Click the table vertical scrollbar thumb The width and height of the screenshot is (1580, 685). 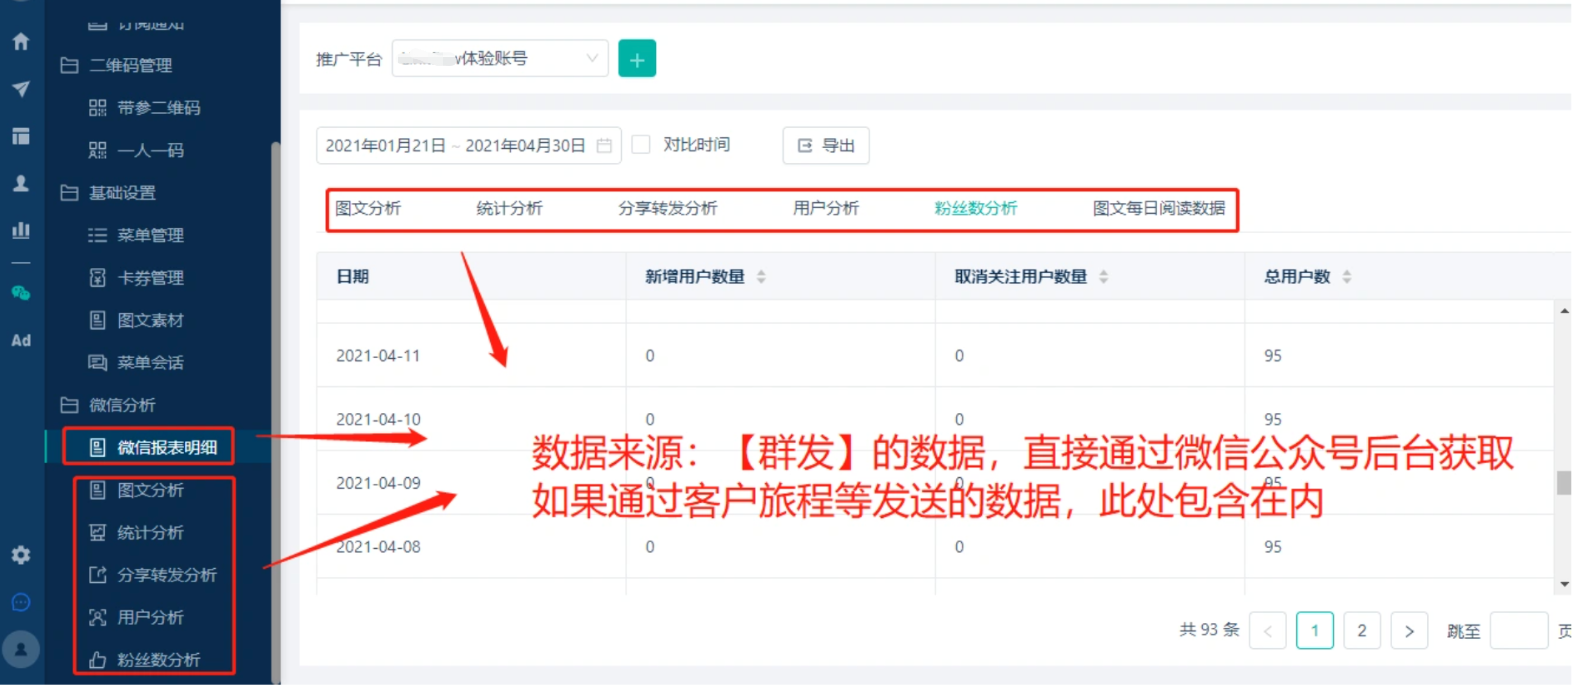coord(1564,482)
